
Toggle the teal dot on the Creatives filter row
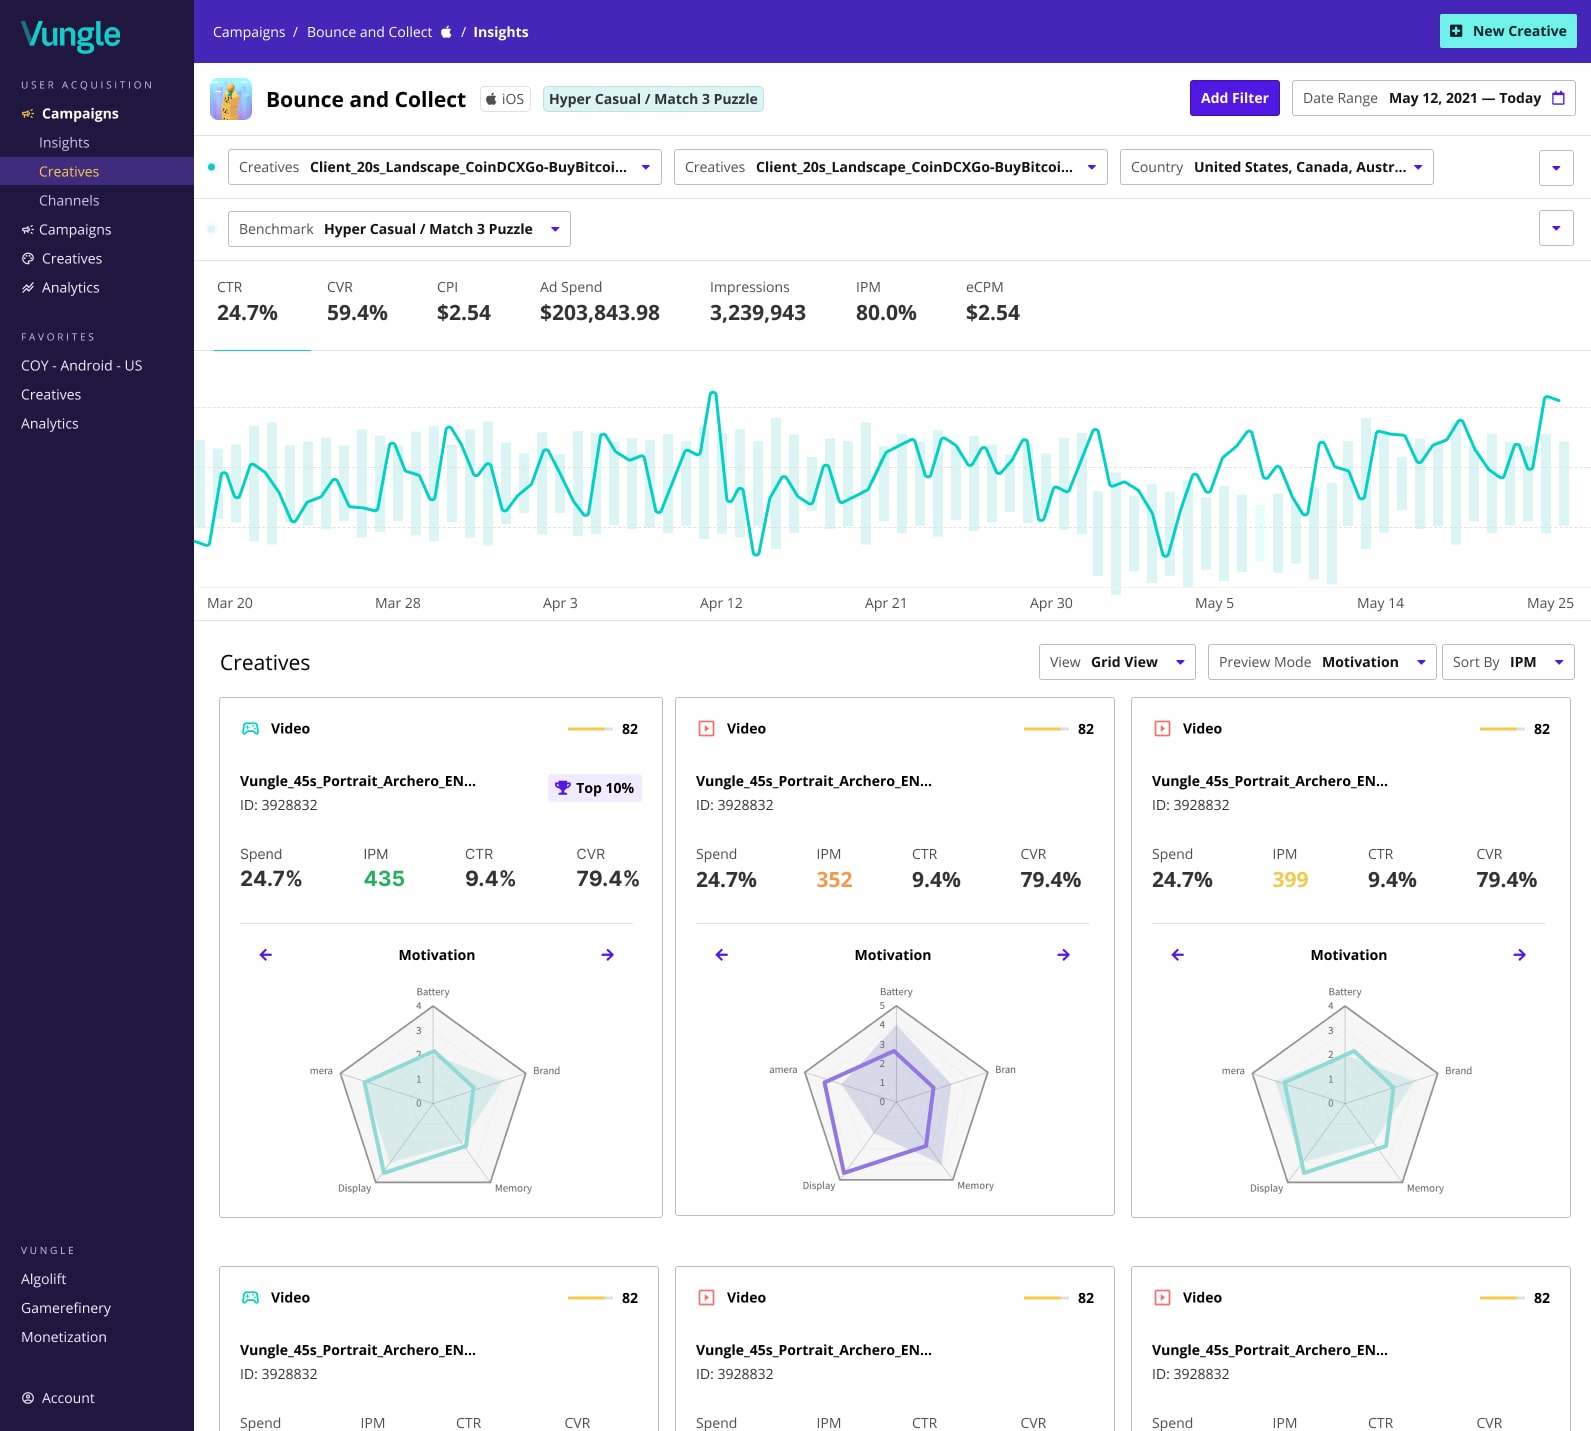211,167
